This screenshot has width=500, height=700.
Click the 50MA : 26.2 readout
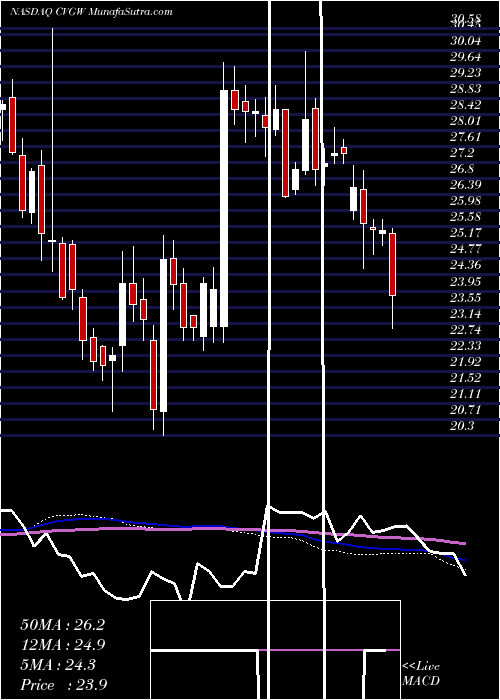click(x=62, y=625)
